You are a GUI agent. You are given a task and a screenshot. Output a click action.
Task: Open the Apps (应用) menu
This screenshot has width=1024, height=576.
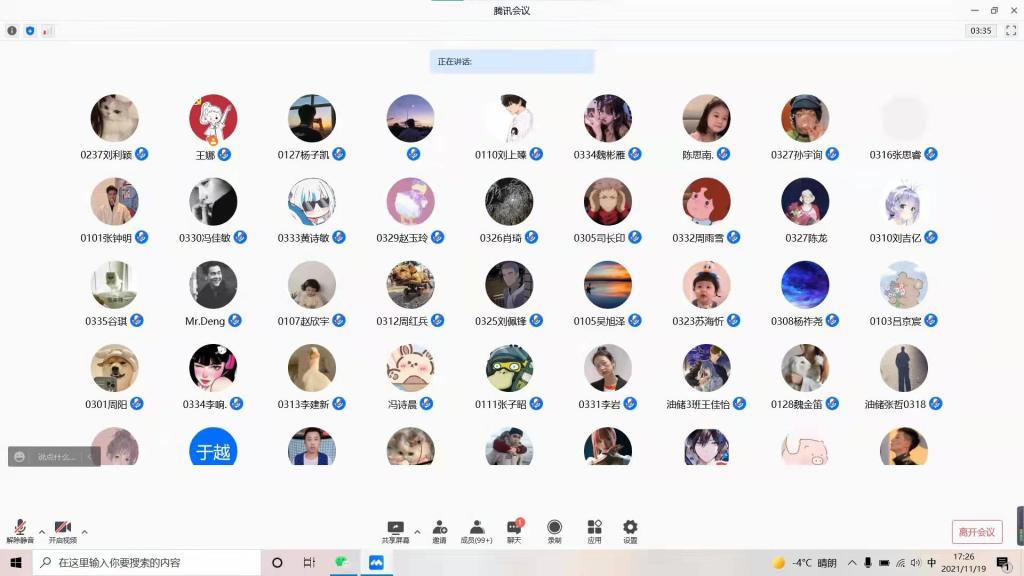click(x=594, y=531)
